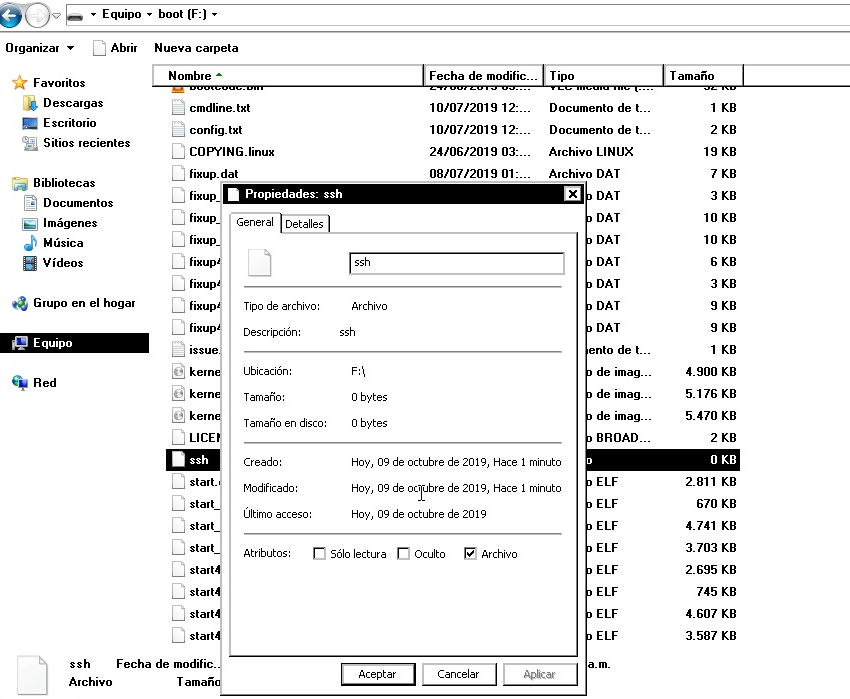Select the ssh file icon in list
This screenshot has width=850, height=699.
178,460
